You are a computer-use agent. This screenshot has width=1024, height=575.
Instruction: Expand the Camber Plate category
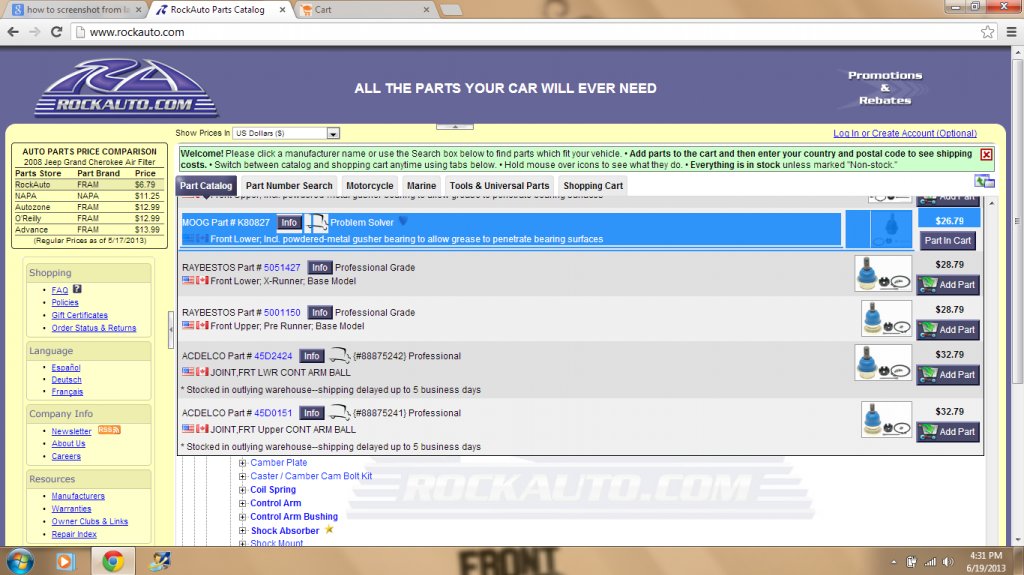point(242,463)
